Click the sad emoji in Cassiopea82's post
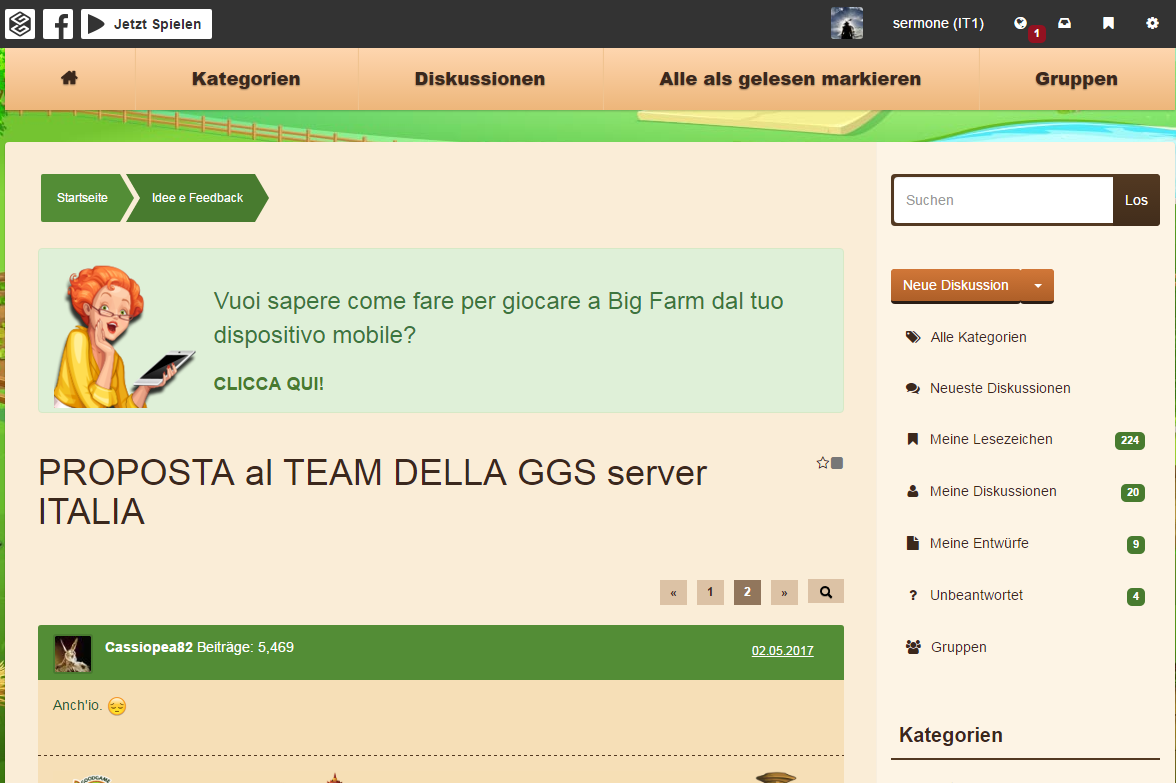This screenshot has width=1176, height=783. [x=117, y=706]
